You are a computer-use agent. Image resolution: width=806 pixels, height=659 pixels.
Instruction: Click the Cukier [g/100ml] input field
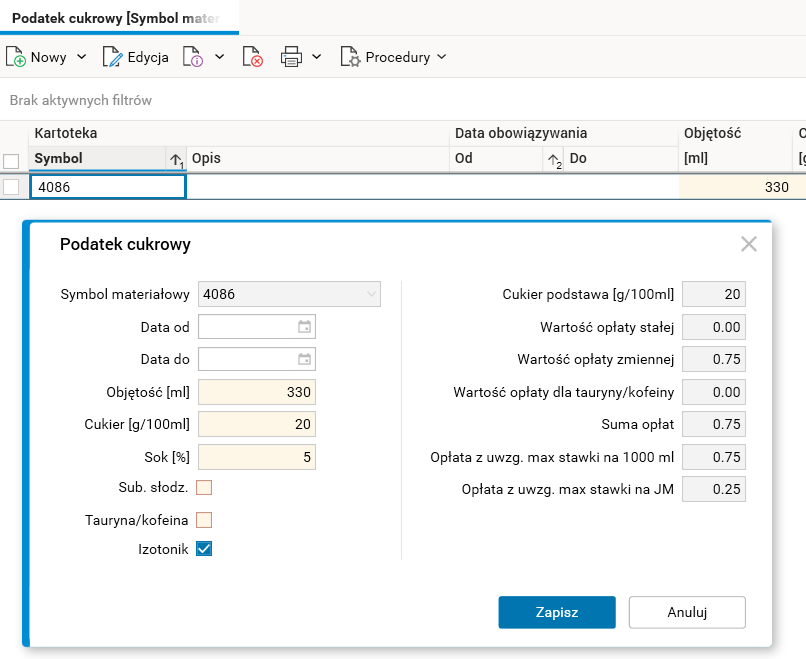tap(256, 424)
